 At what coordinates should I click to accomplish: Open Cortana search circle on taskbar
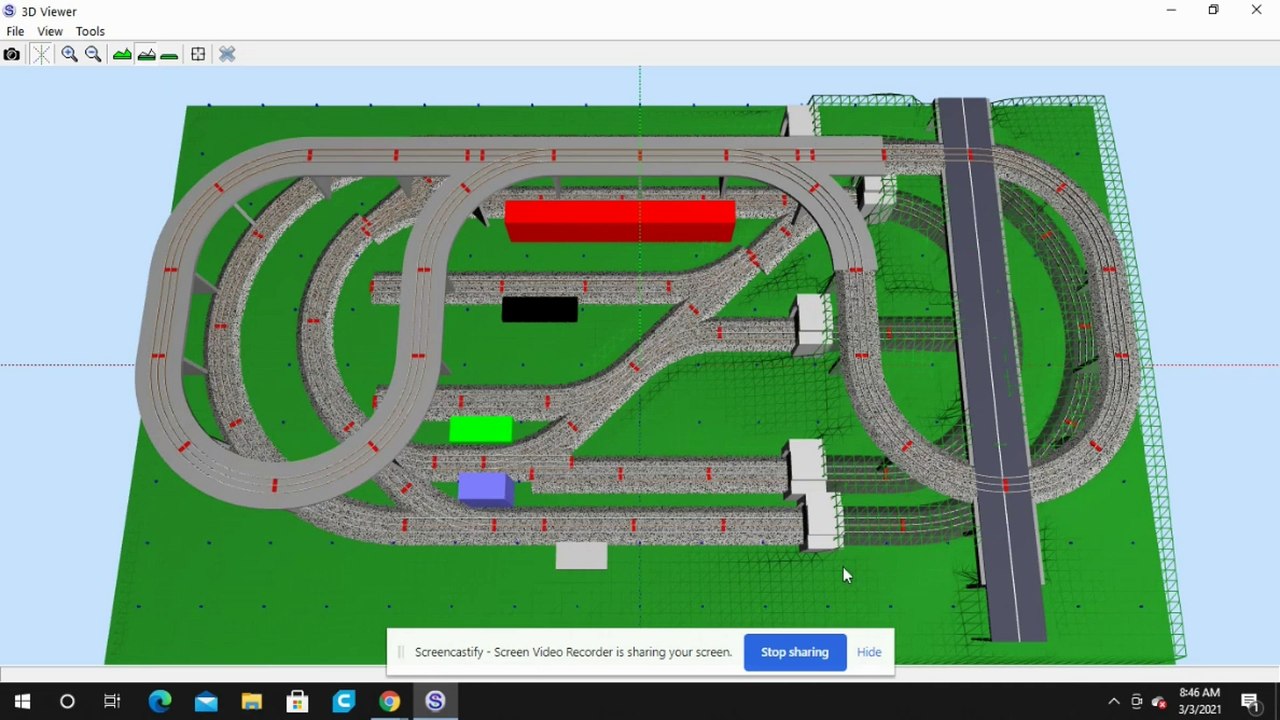coord(67,702)
